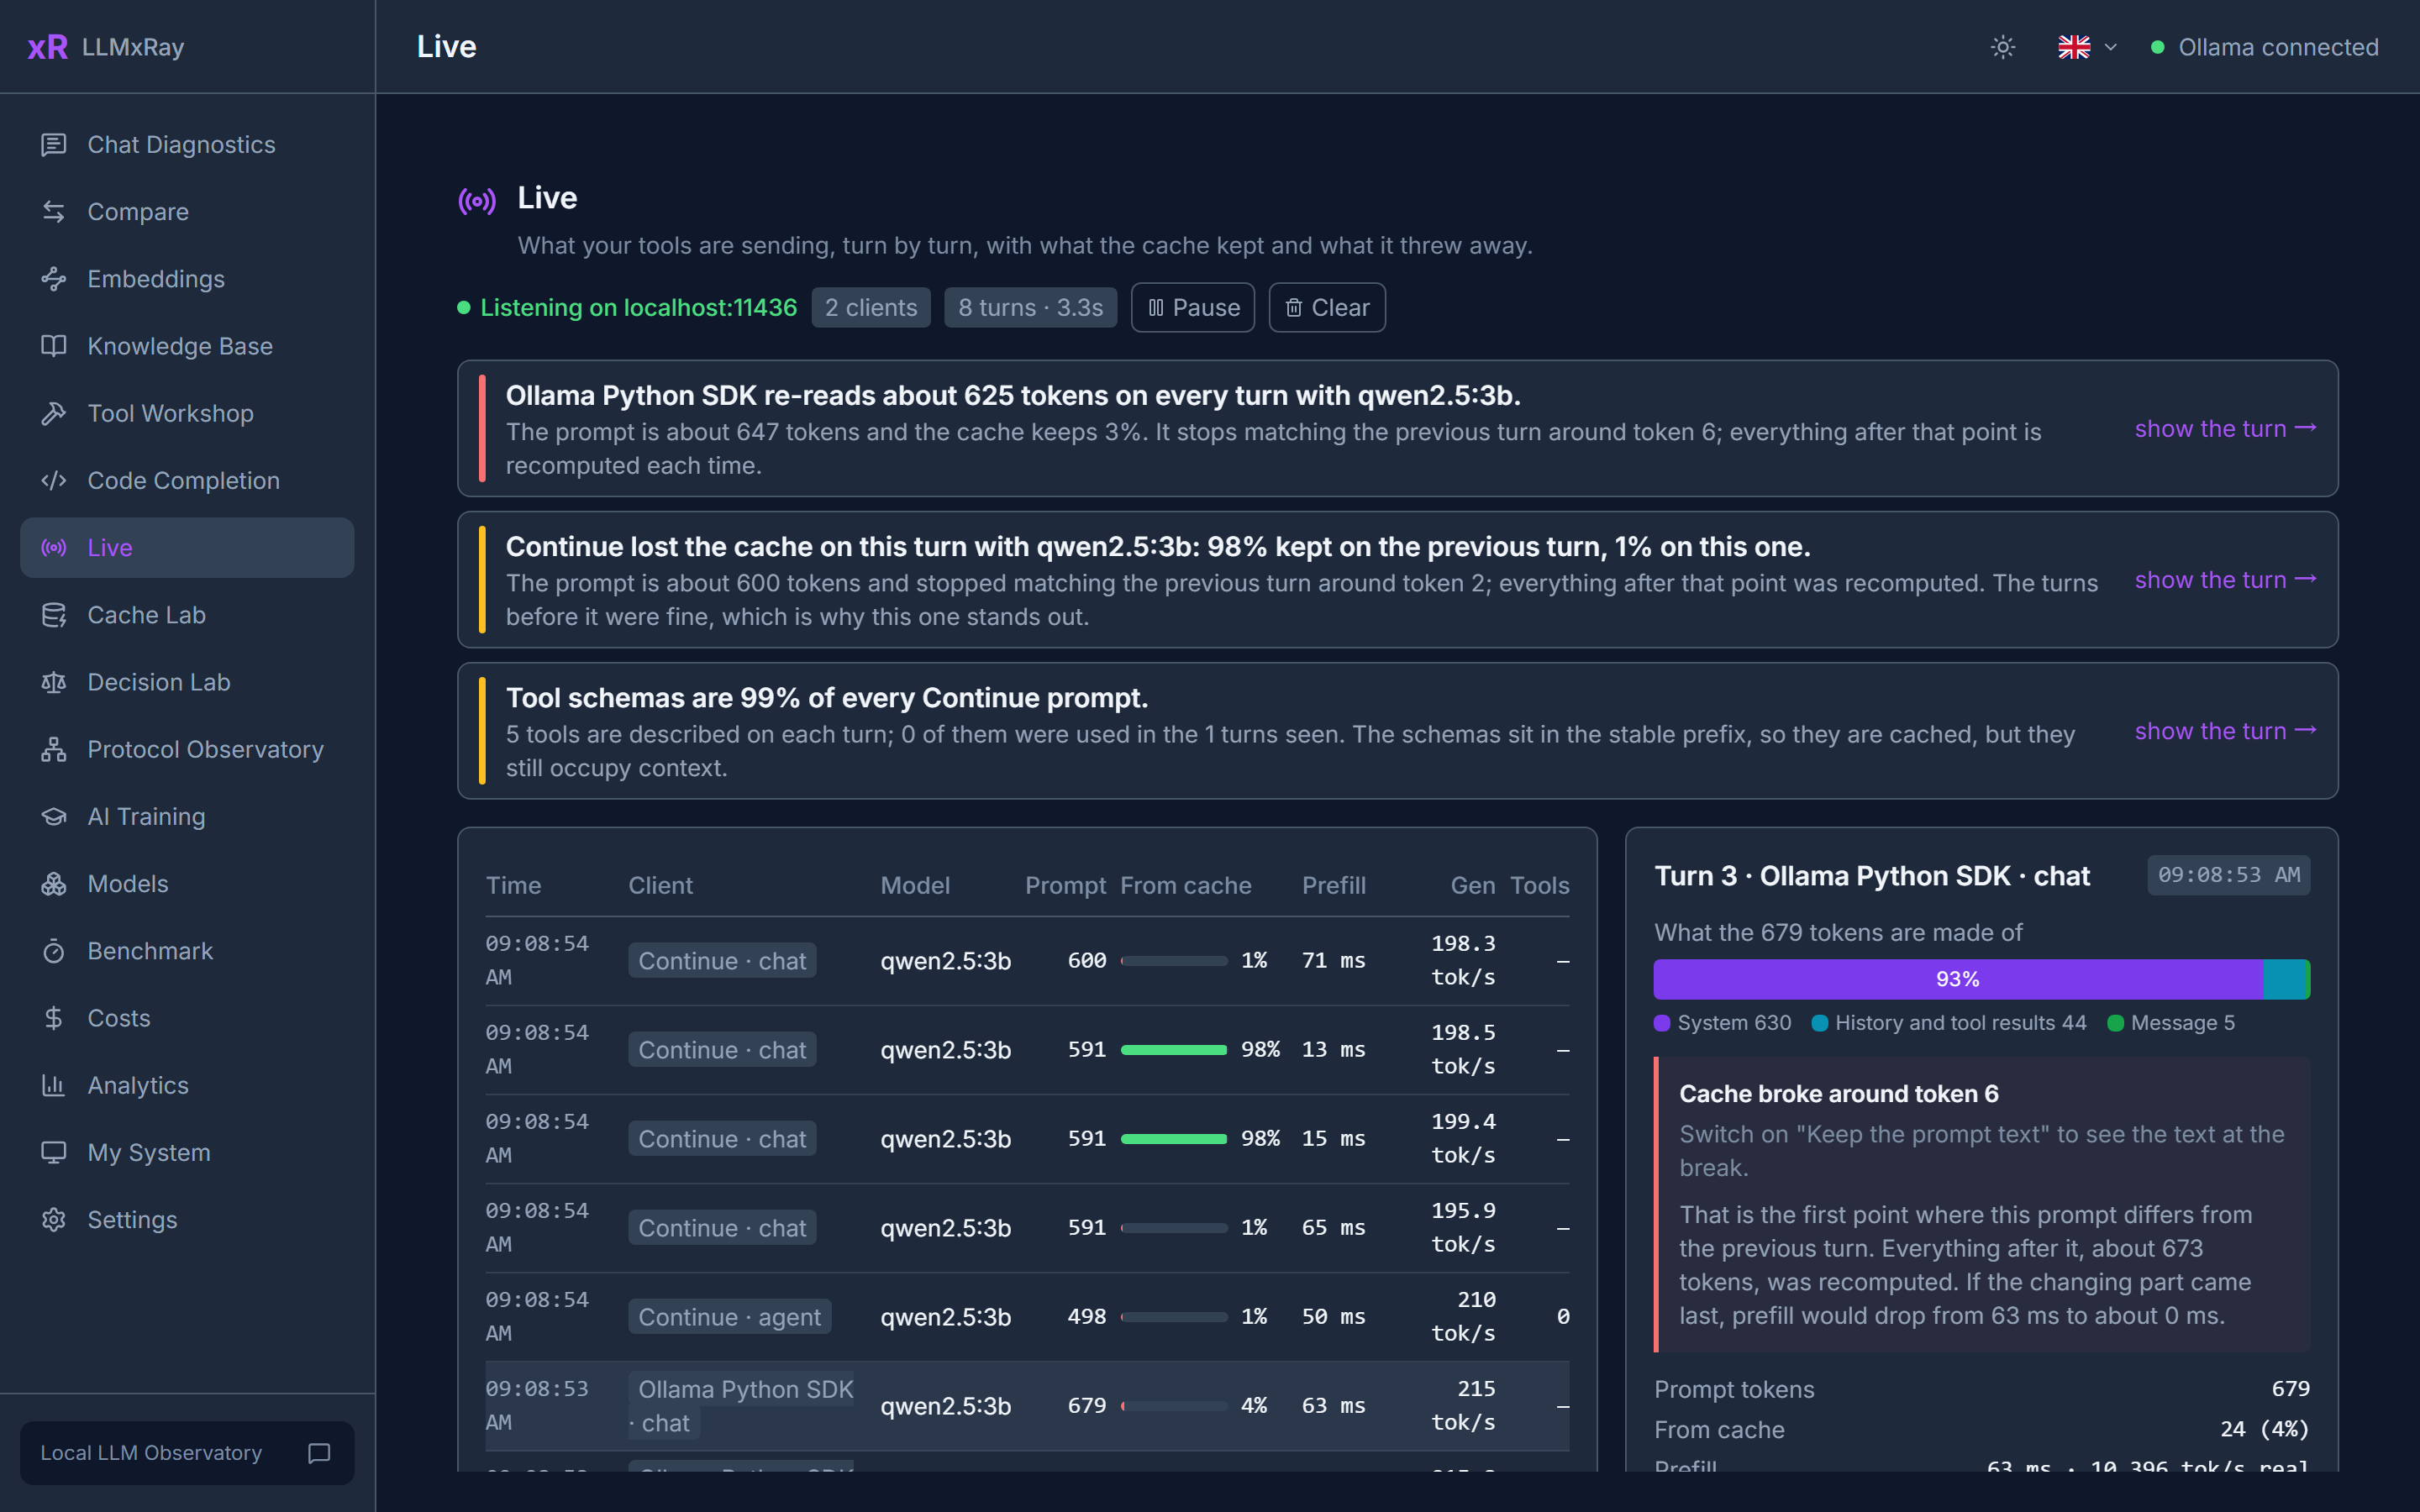Navigate to Benchmark section
Image resolution: width=2420 pixels, height=1512 pixels.
tap(187, 951)
